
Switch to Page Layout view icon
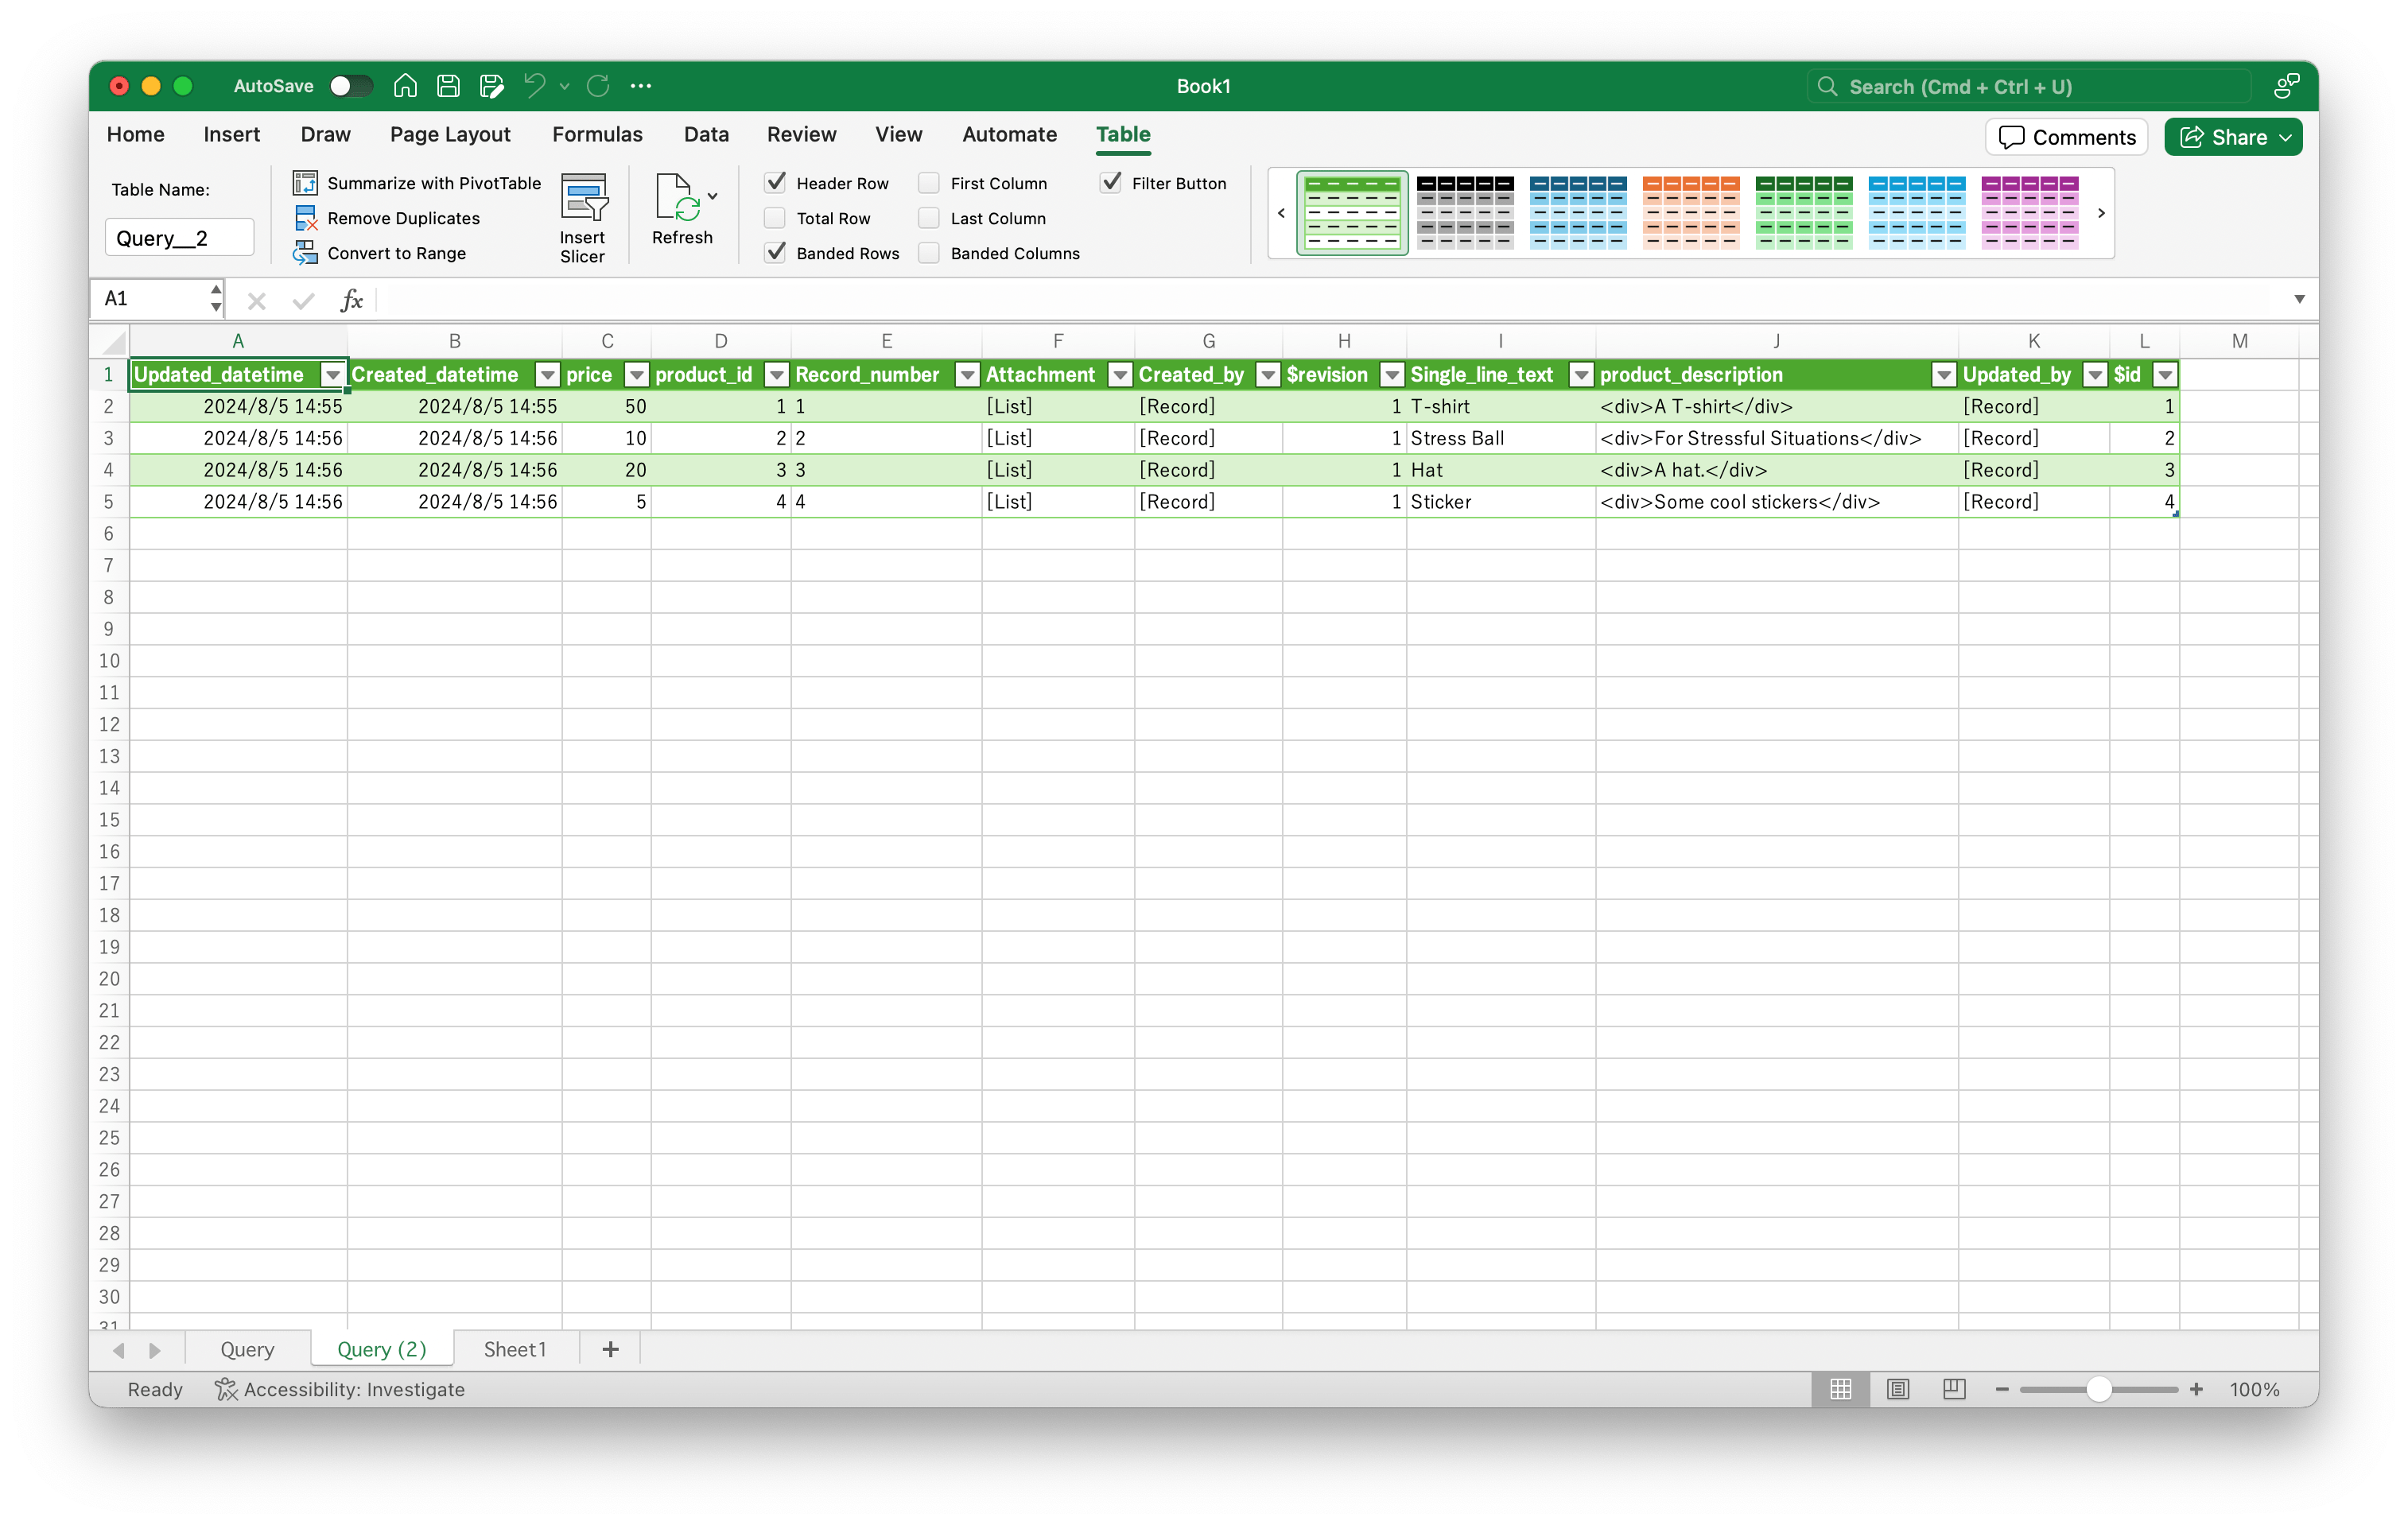(1897, 1389)
